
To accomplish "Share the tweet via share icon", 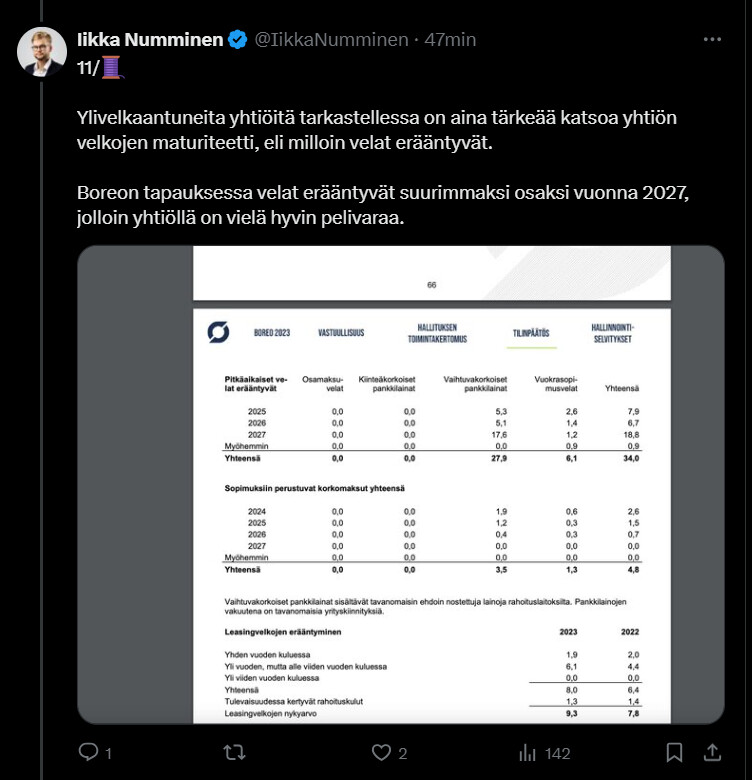I will pos(713,752).
